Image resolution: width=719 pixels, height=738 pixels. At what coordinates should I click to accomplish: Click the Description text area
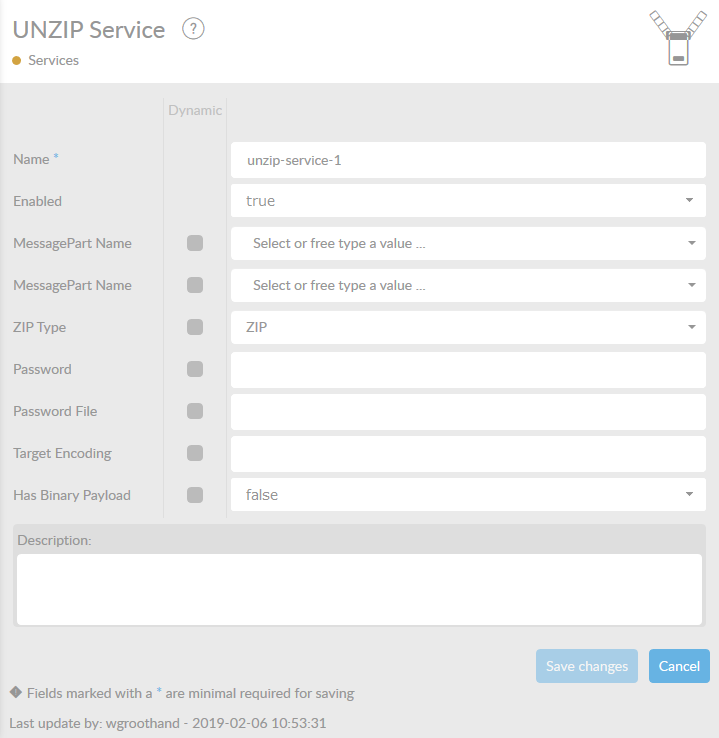point(359,589)
